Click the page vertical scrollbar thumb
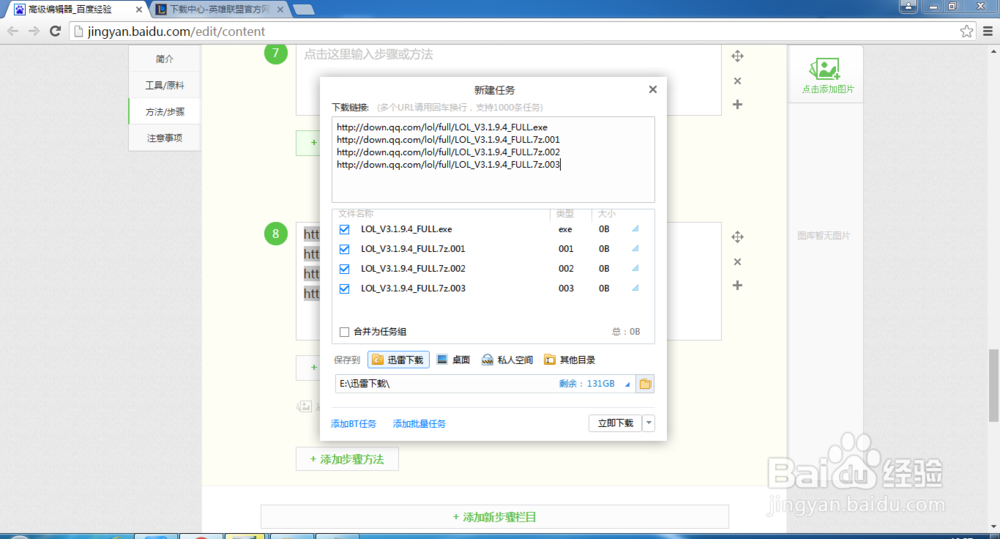1000x539 pixels. point(994,385)
